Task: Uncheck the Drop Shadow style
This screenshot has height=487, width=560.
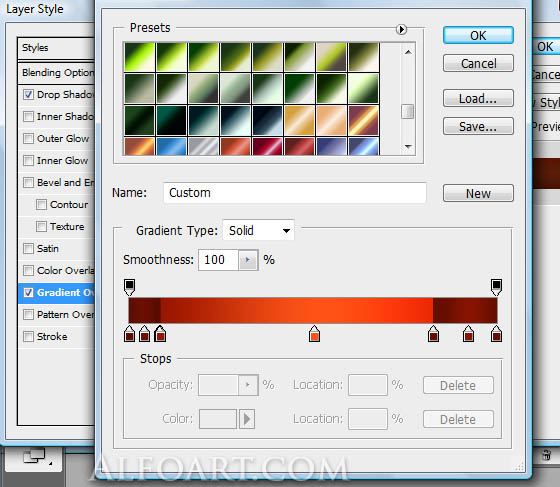Action: point(28,95)
